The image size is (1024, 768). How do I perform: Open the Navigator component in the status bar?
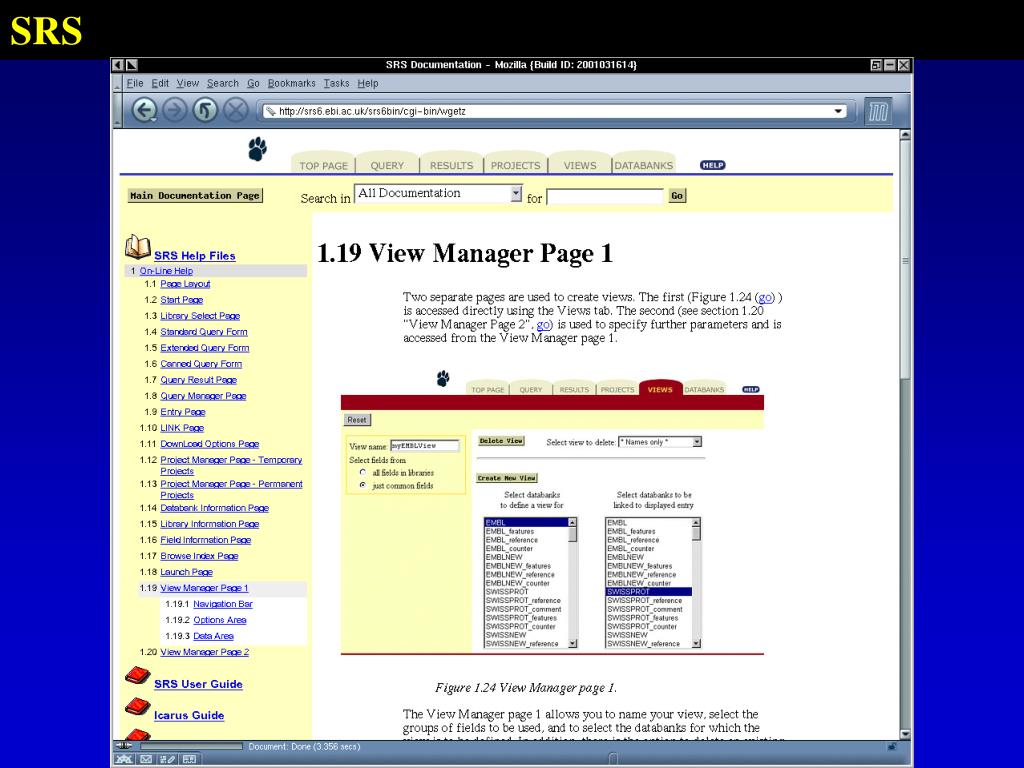coord(124,760)
